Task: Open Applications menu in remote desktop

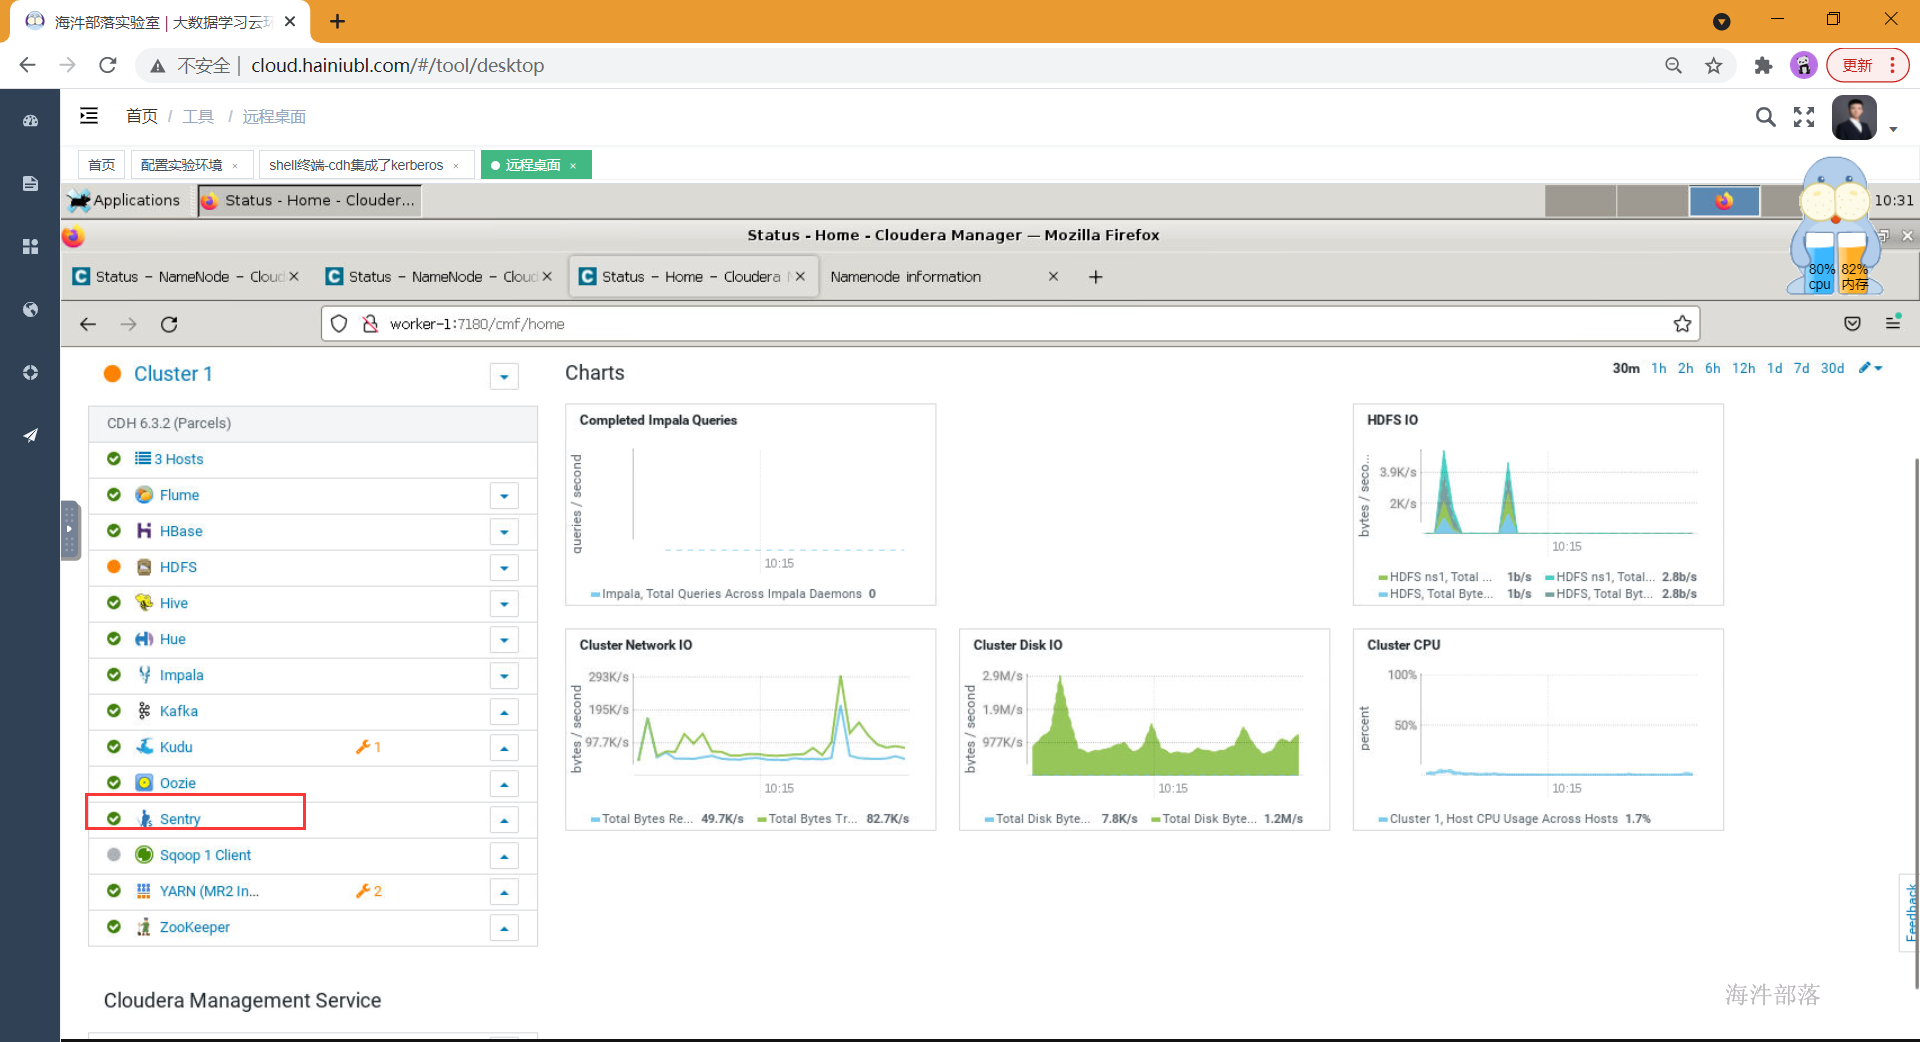Action: tap(125, 200)
